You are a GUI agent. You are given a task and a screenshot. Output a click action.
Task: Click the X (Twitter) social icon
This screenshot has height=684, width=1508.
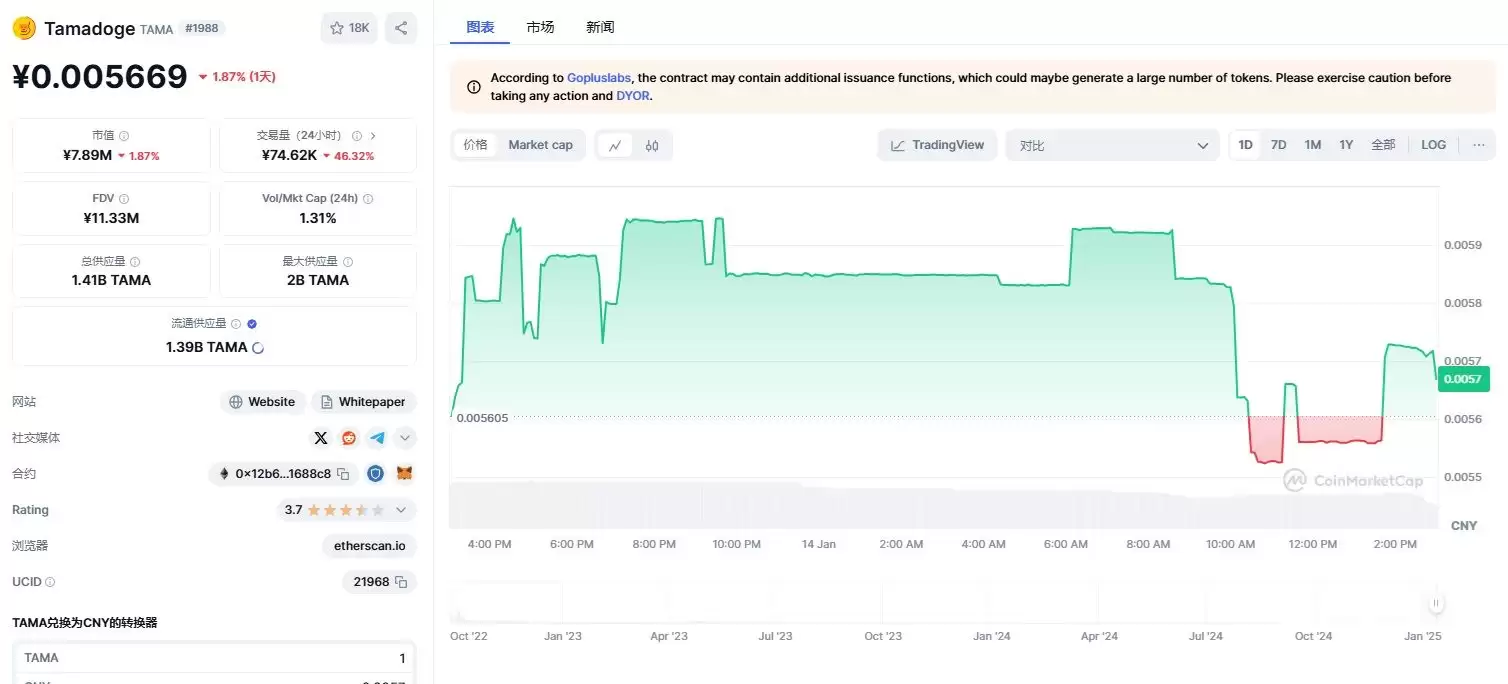click(320, 437)
